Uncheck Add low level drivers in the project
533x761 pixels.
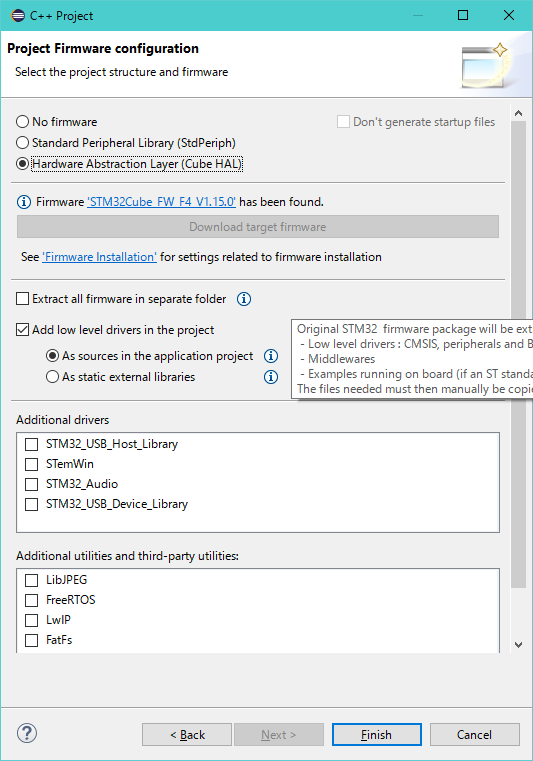point(22,330)
